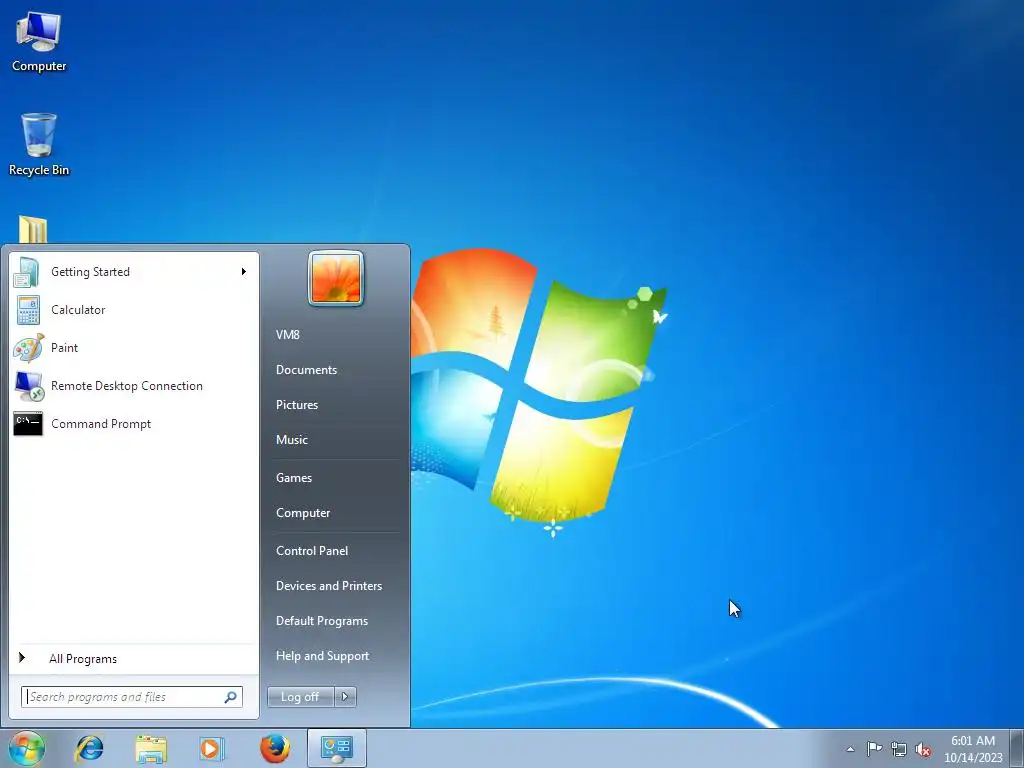This screenshot has width=1024, height=768.
Task: Open the Action Center flag icon
Action: click(x=874, y=749)
